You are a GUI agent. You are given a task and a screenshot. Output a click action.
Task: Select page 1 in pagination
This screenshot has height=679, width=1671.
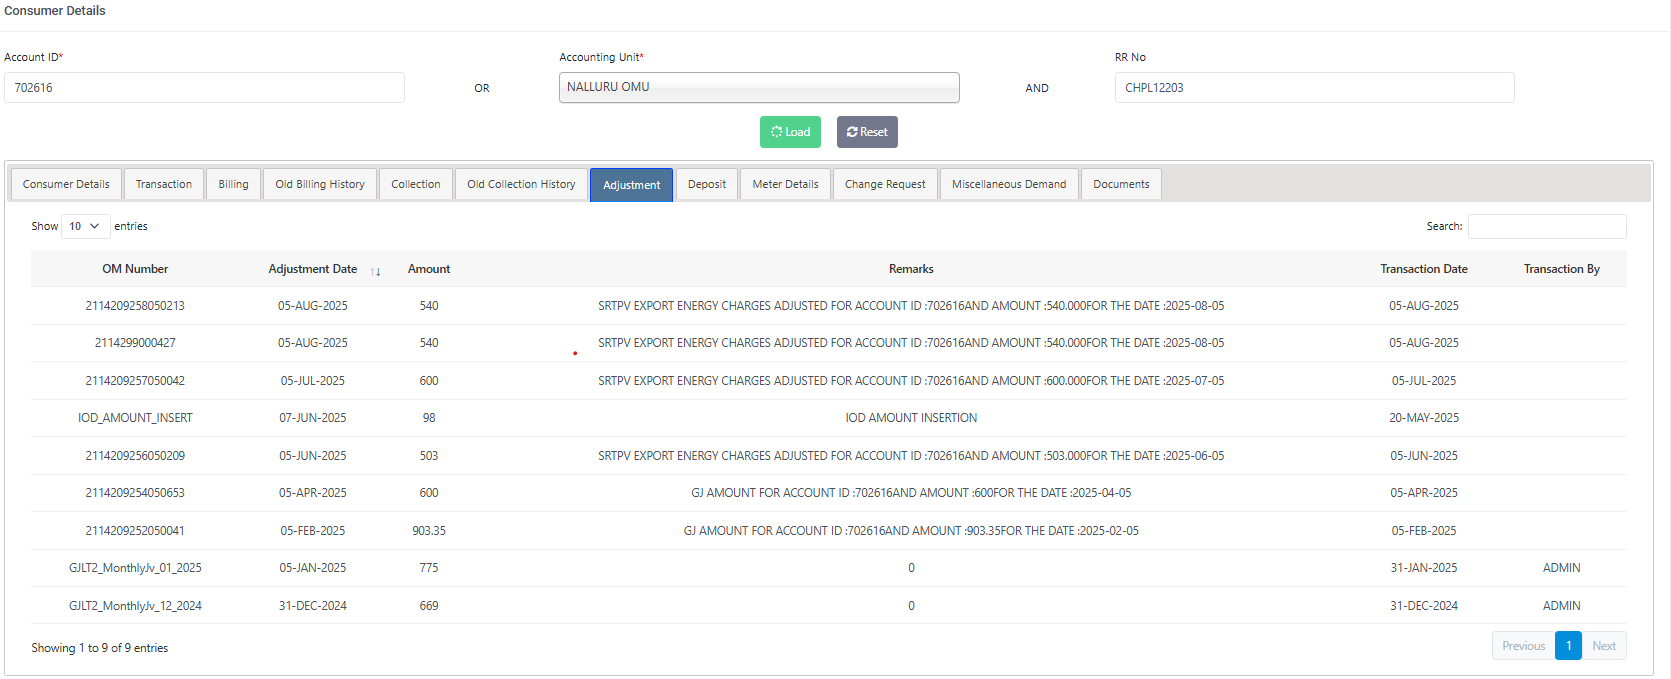click(1569, 646)
